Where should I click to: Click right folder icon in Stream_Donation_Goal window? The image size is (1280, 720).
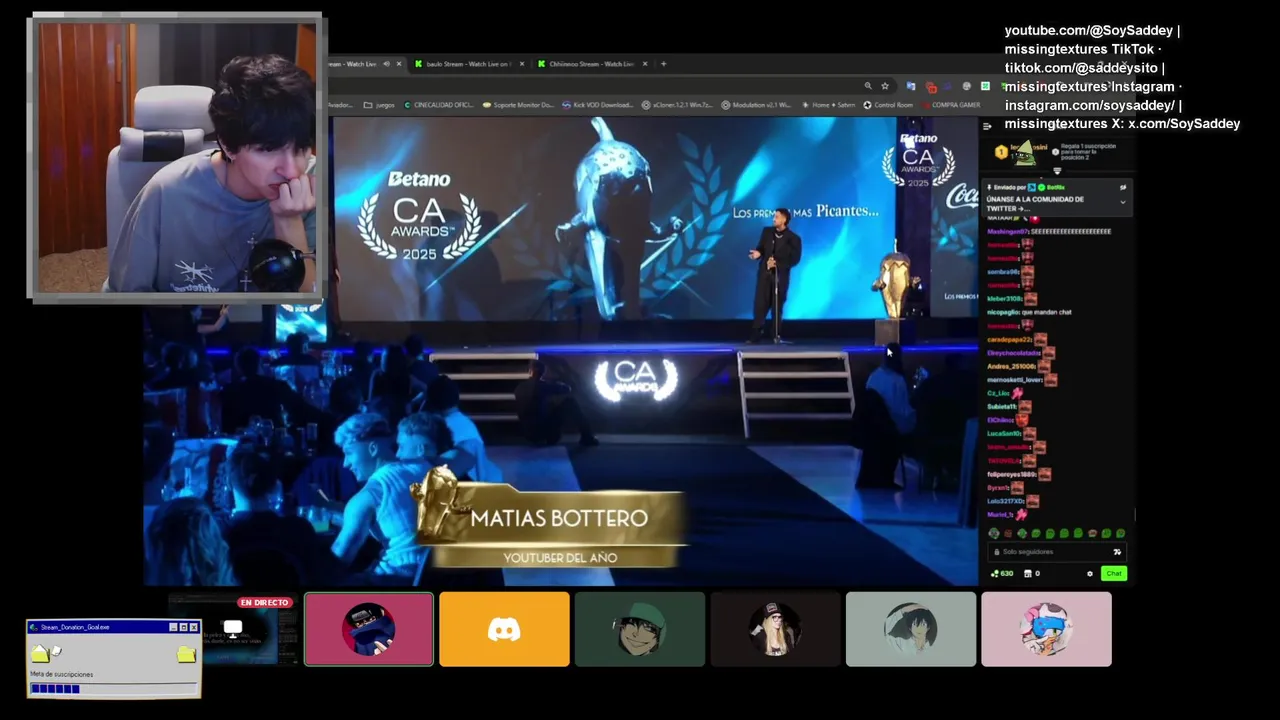click(x=186, y=654)
